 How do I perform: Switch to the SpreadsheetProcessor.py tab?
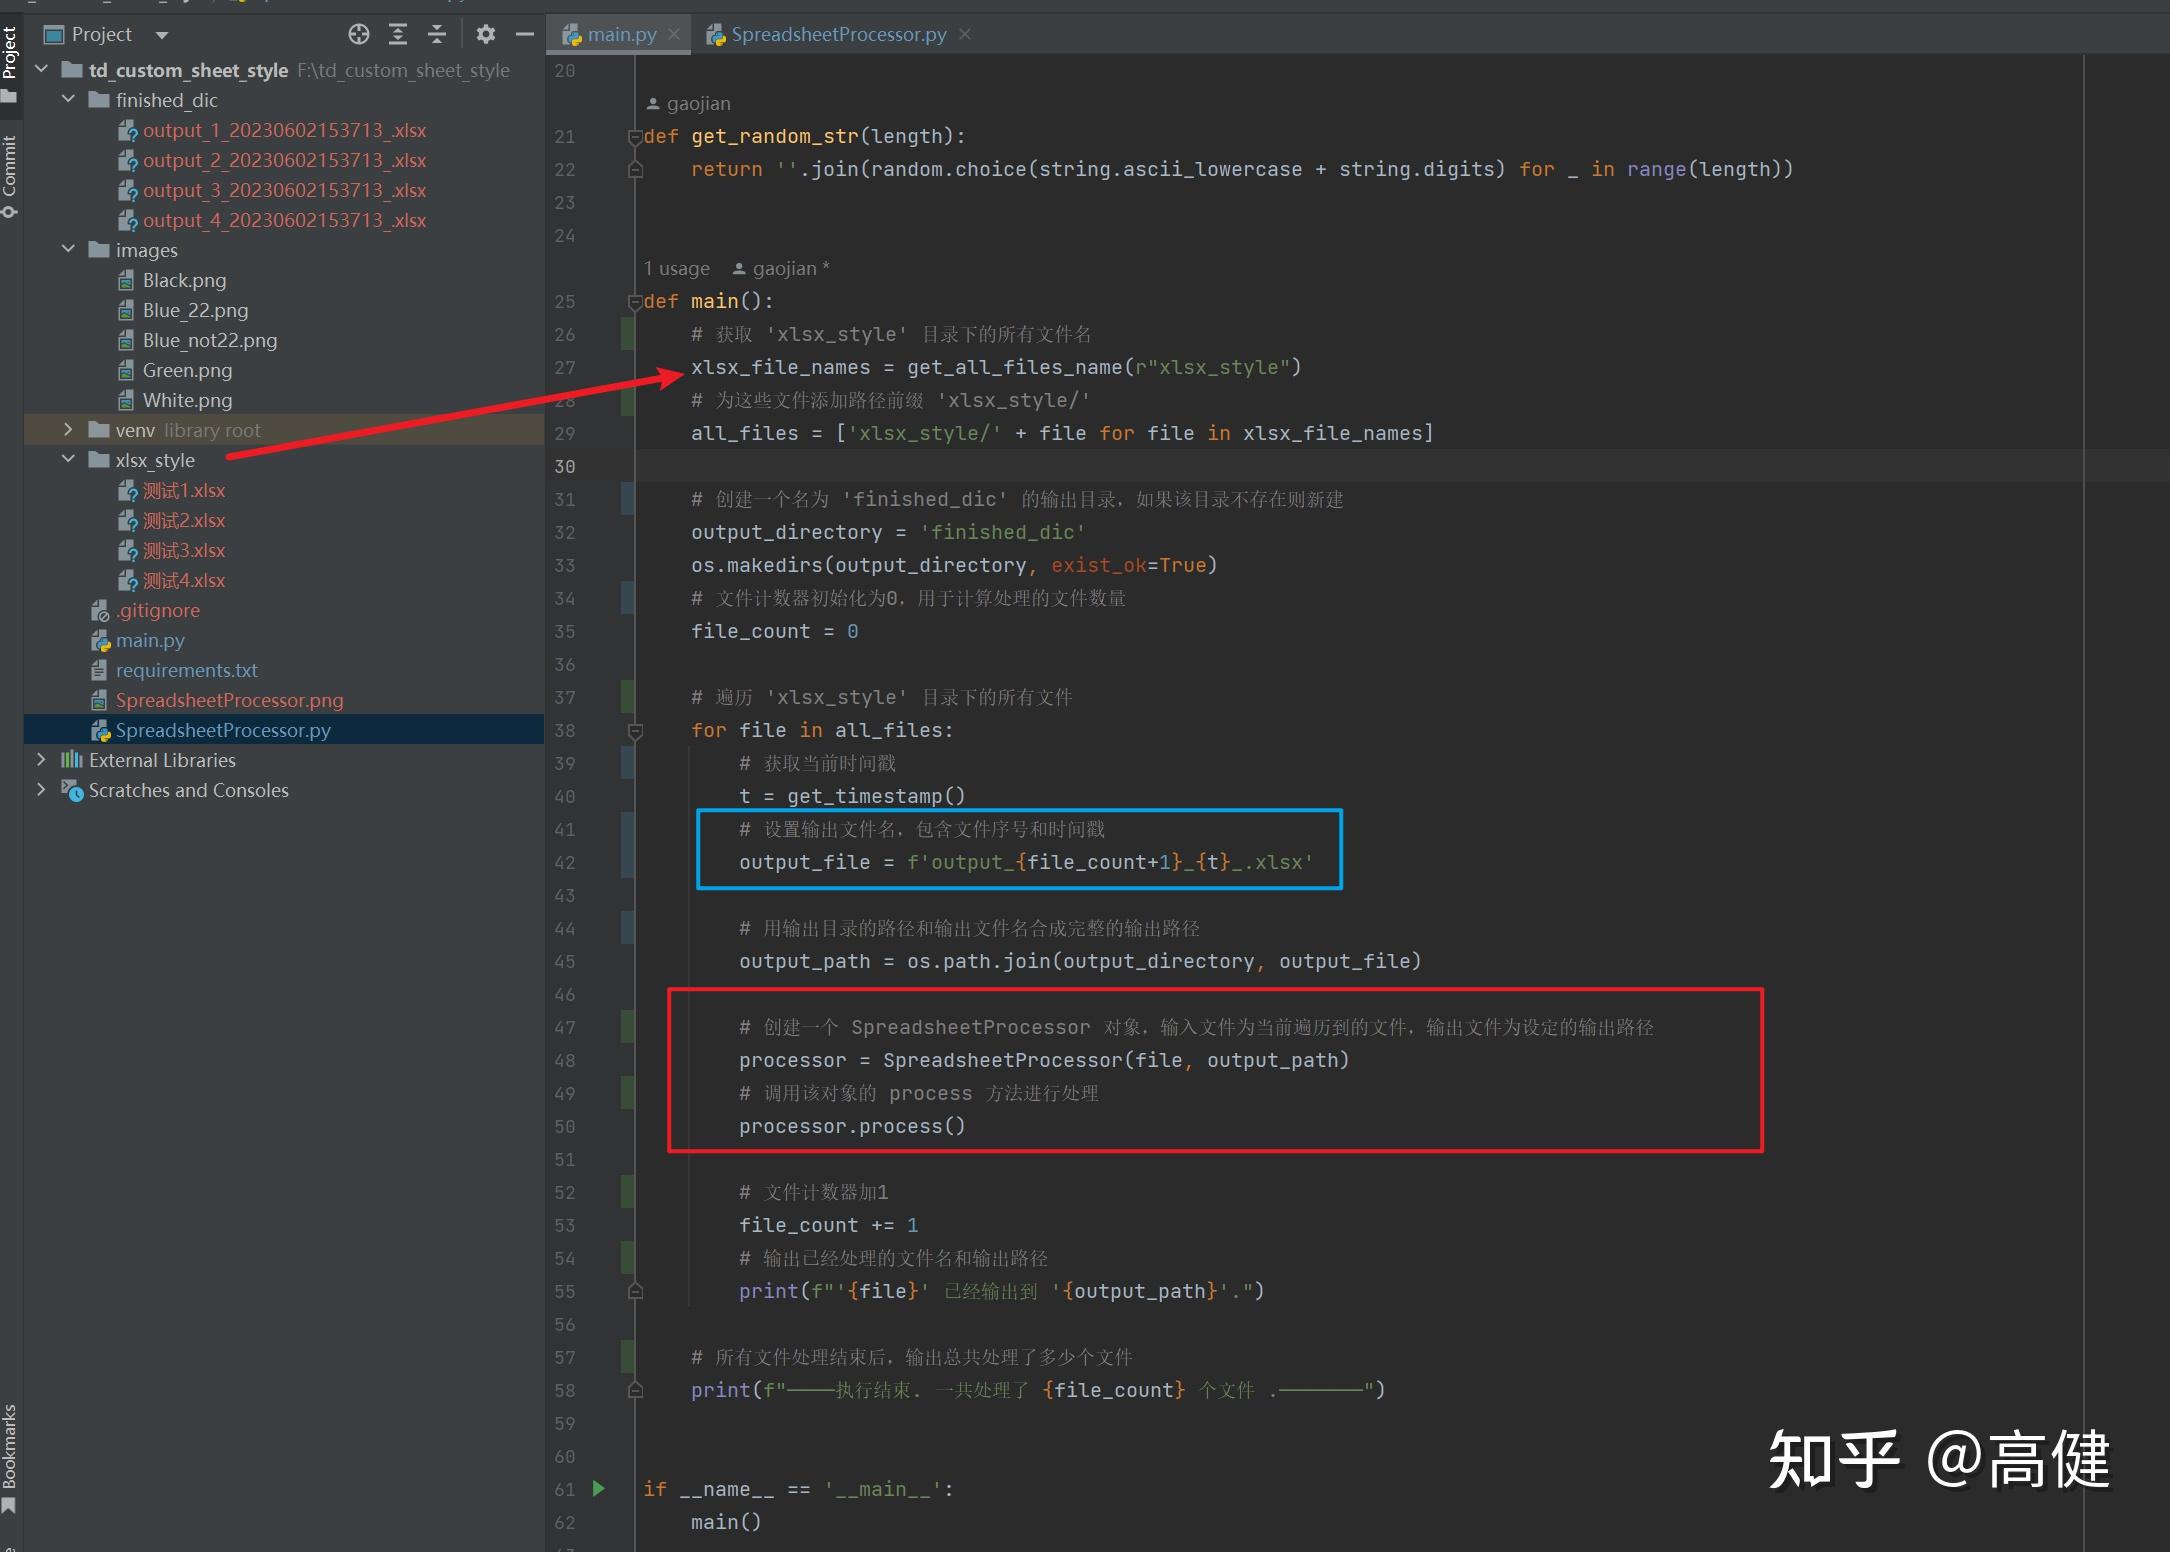[837, 35]
